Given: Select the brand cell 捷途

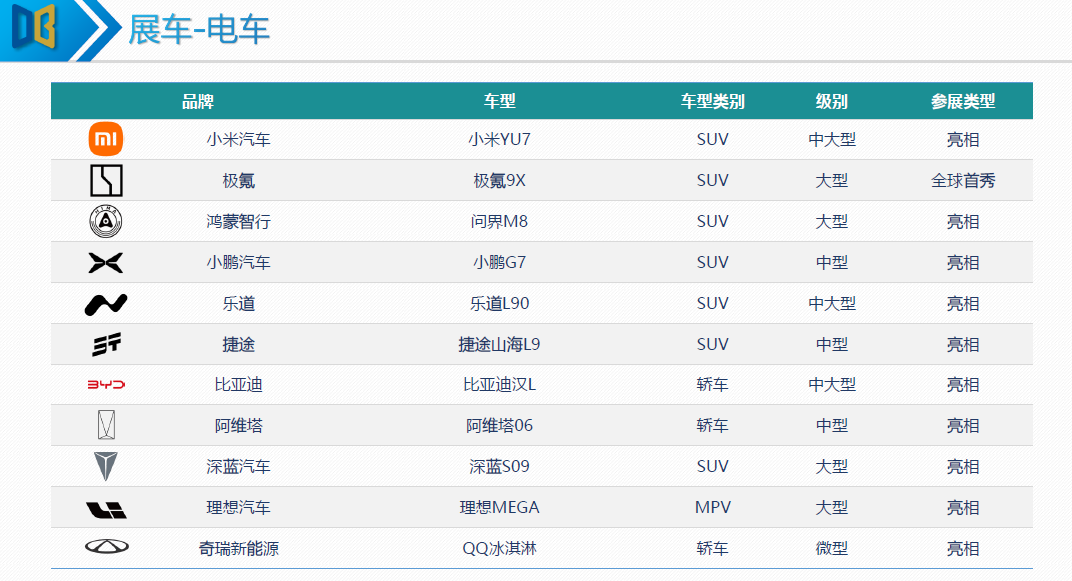Looking at the screenshot, I should tap(239, 344).
